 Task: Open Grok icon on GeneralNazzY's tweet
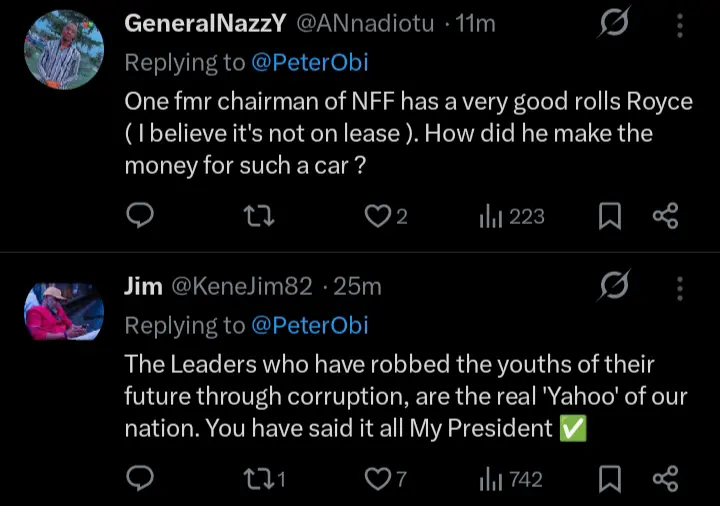pyautogui.click(x=613, y=24)
